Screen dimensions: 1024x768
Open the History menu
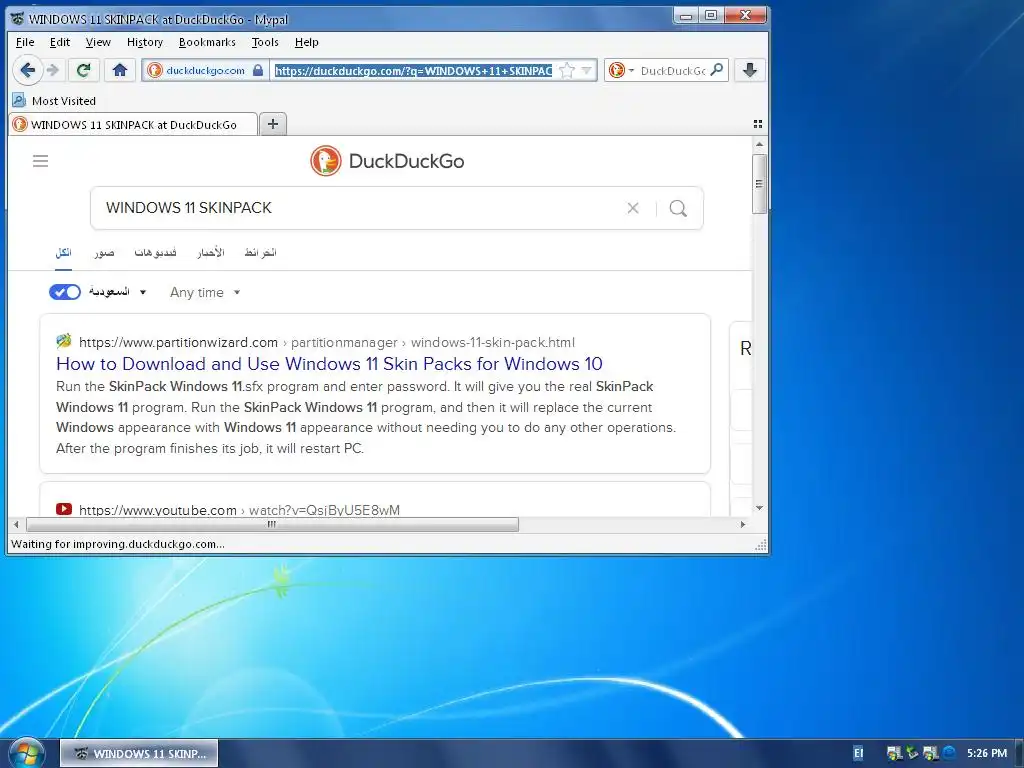(x=144, y=42)
